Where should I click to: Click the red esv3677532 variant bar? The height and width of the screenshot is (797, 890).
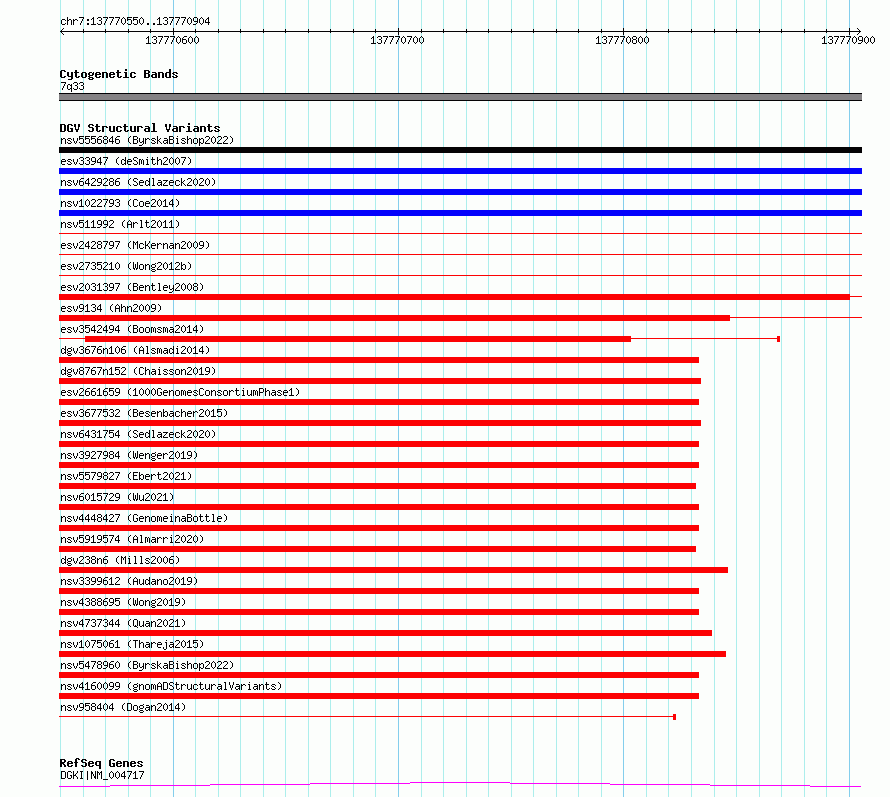click(380, 423)
